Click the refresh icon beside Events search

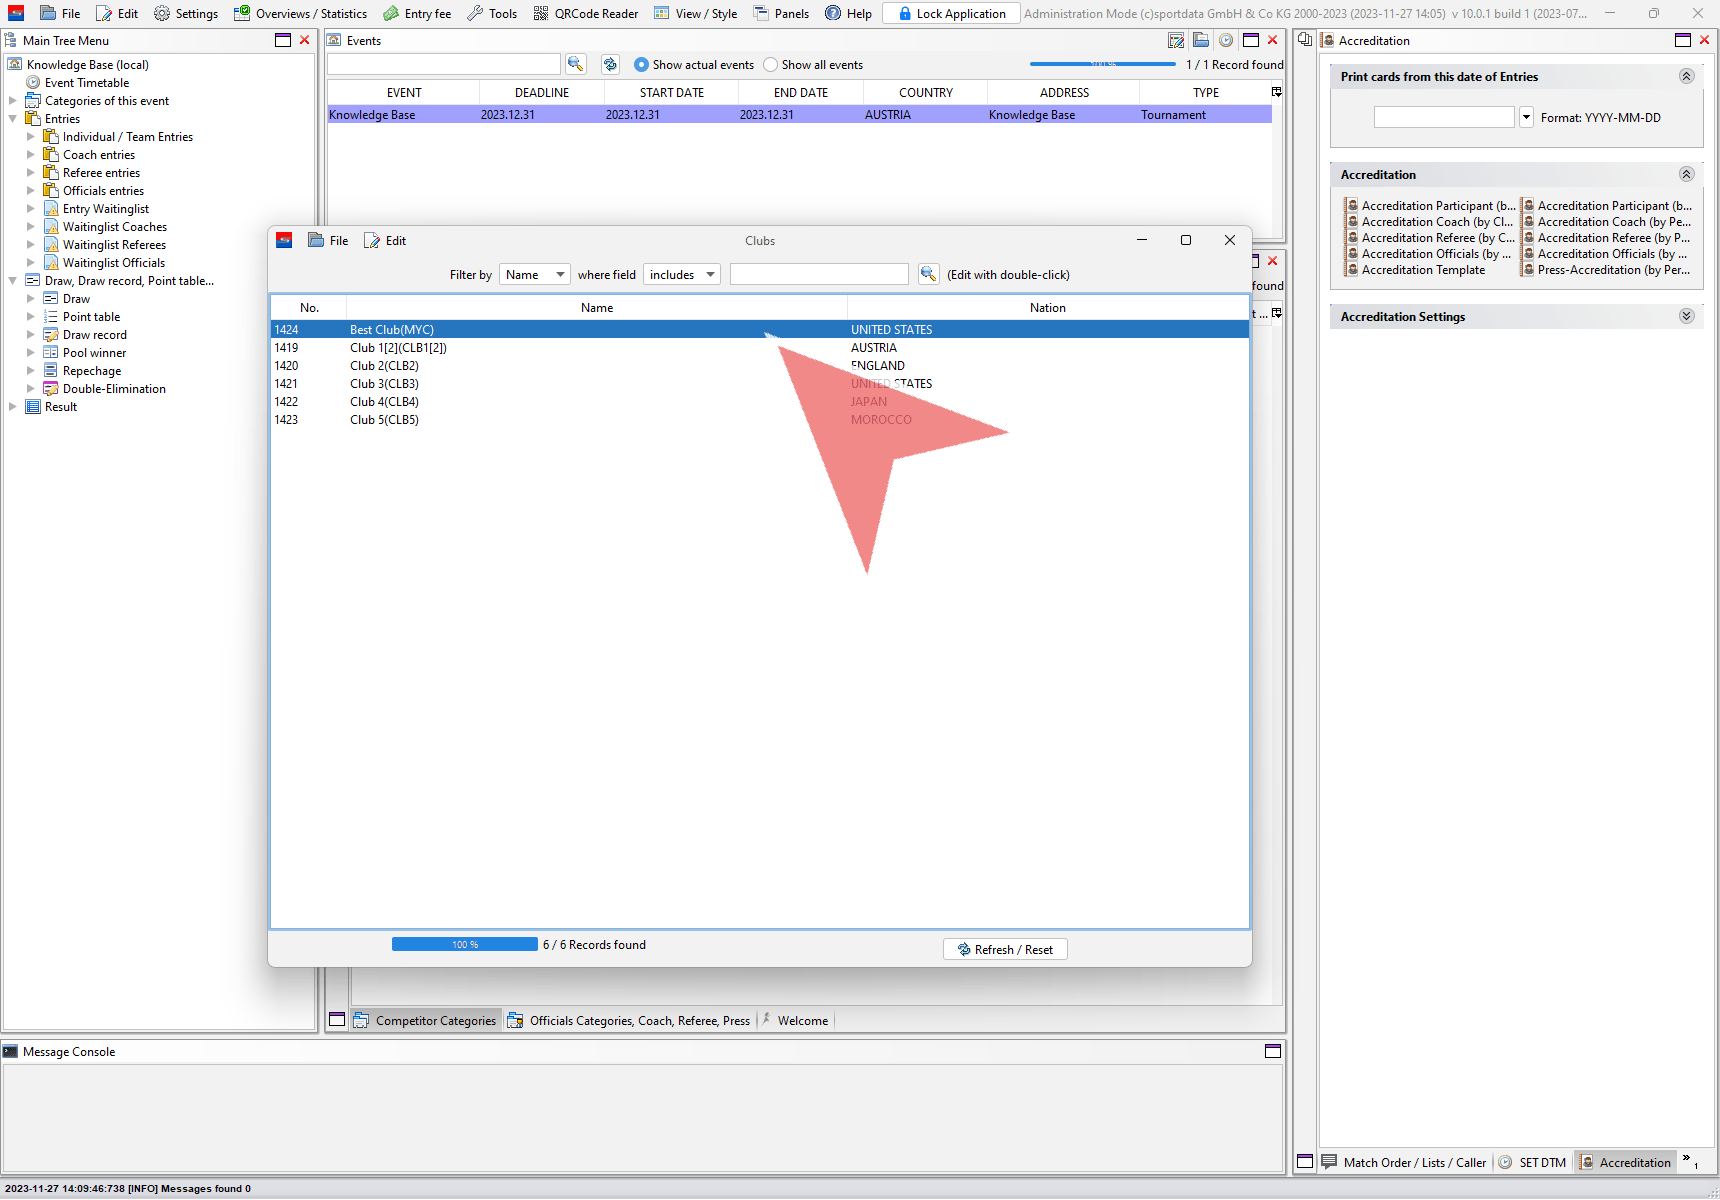pos(610,64)
